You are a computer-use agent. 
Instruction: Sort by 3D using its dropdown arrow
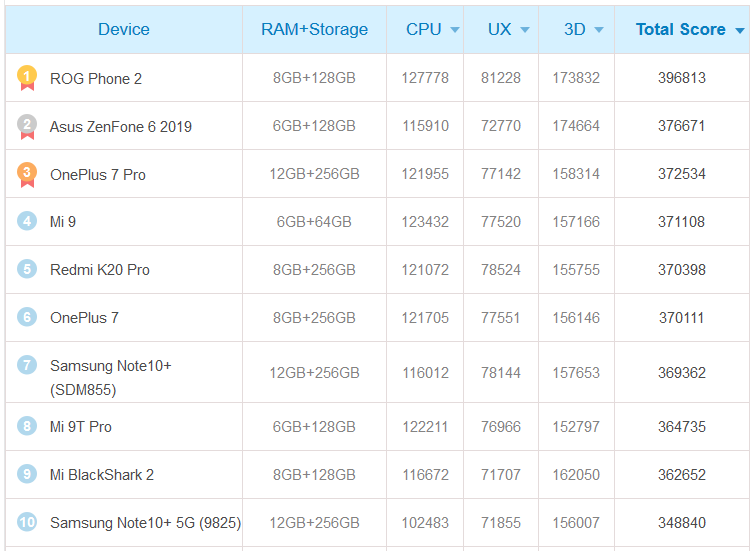[x=599, y=30]
